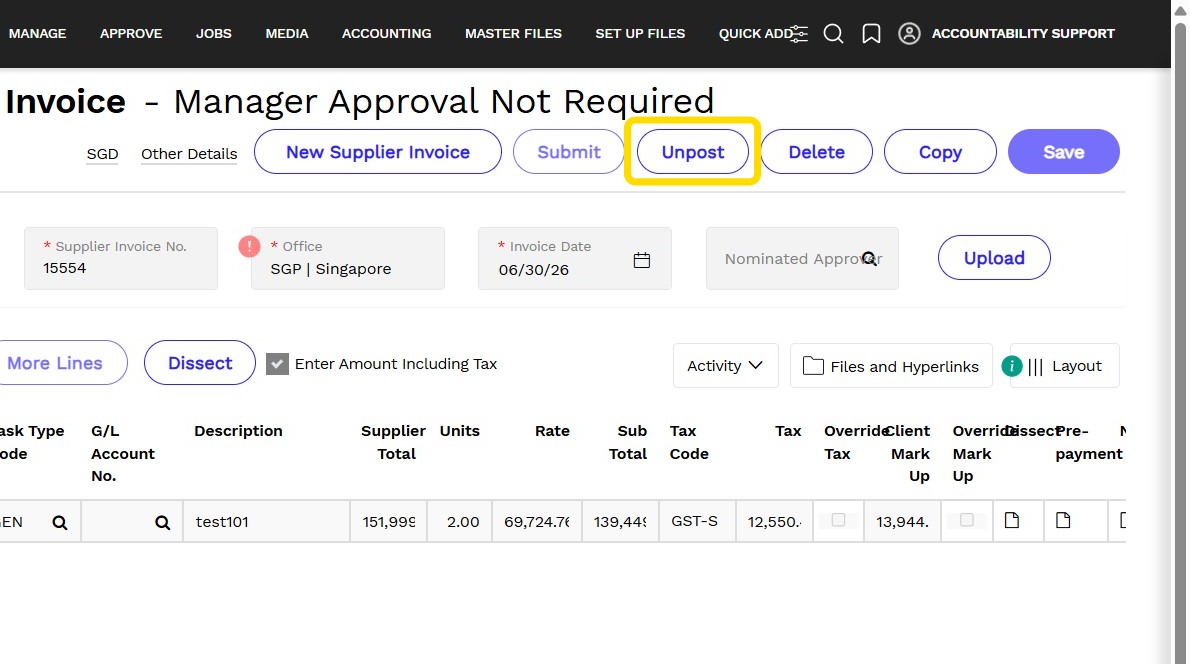
Task: Open the search magnifier in top bar
Action: click(x=833, y=33)
